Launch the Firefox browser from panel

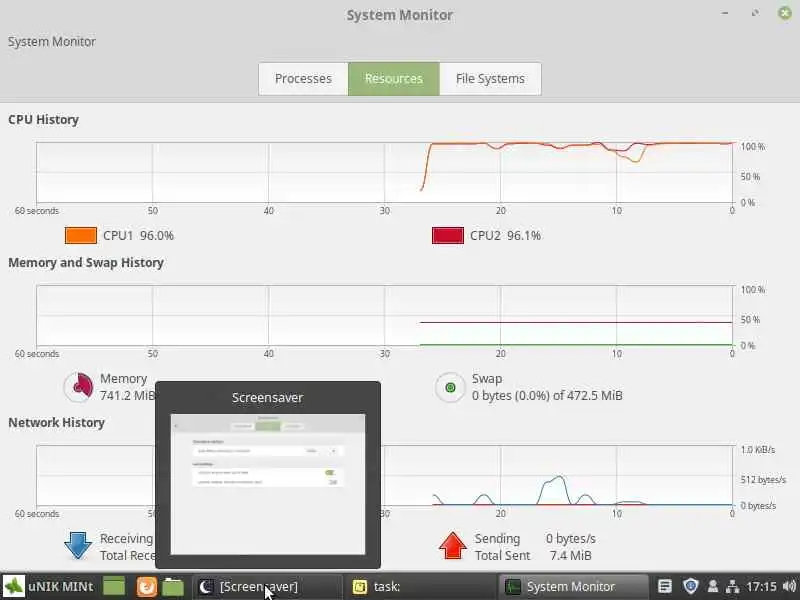146,587
